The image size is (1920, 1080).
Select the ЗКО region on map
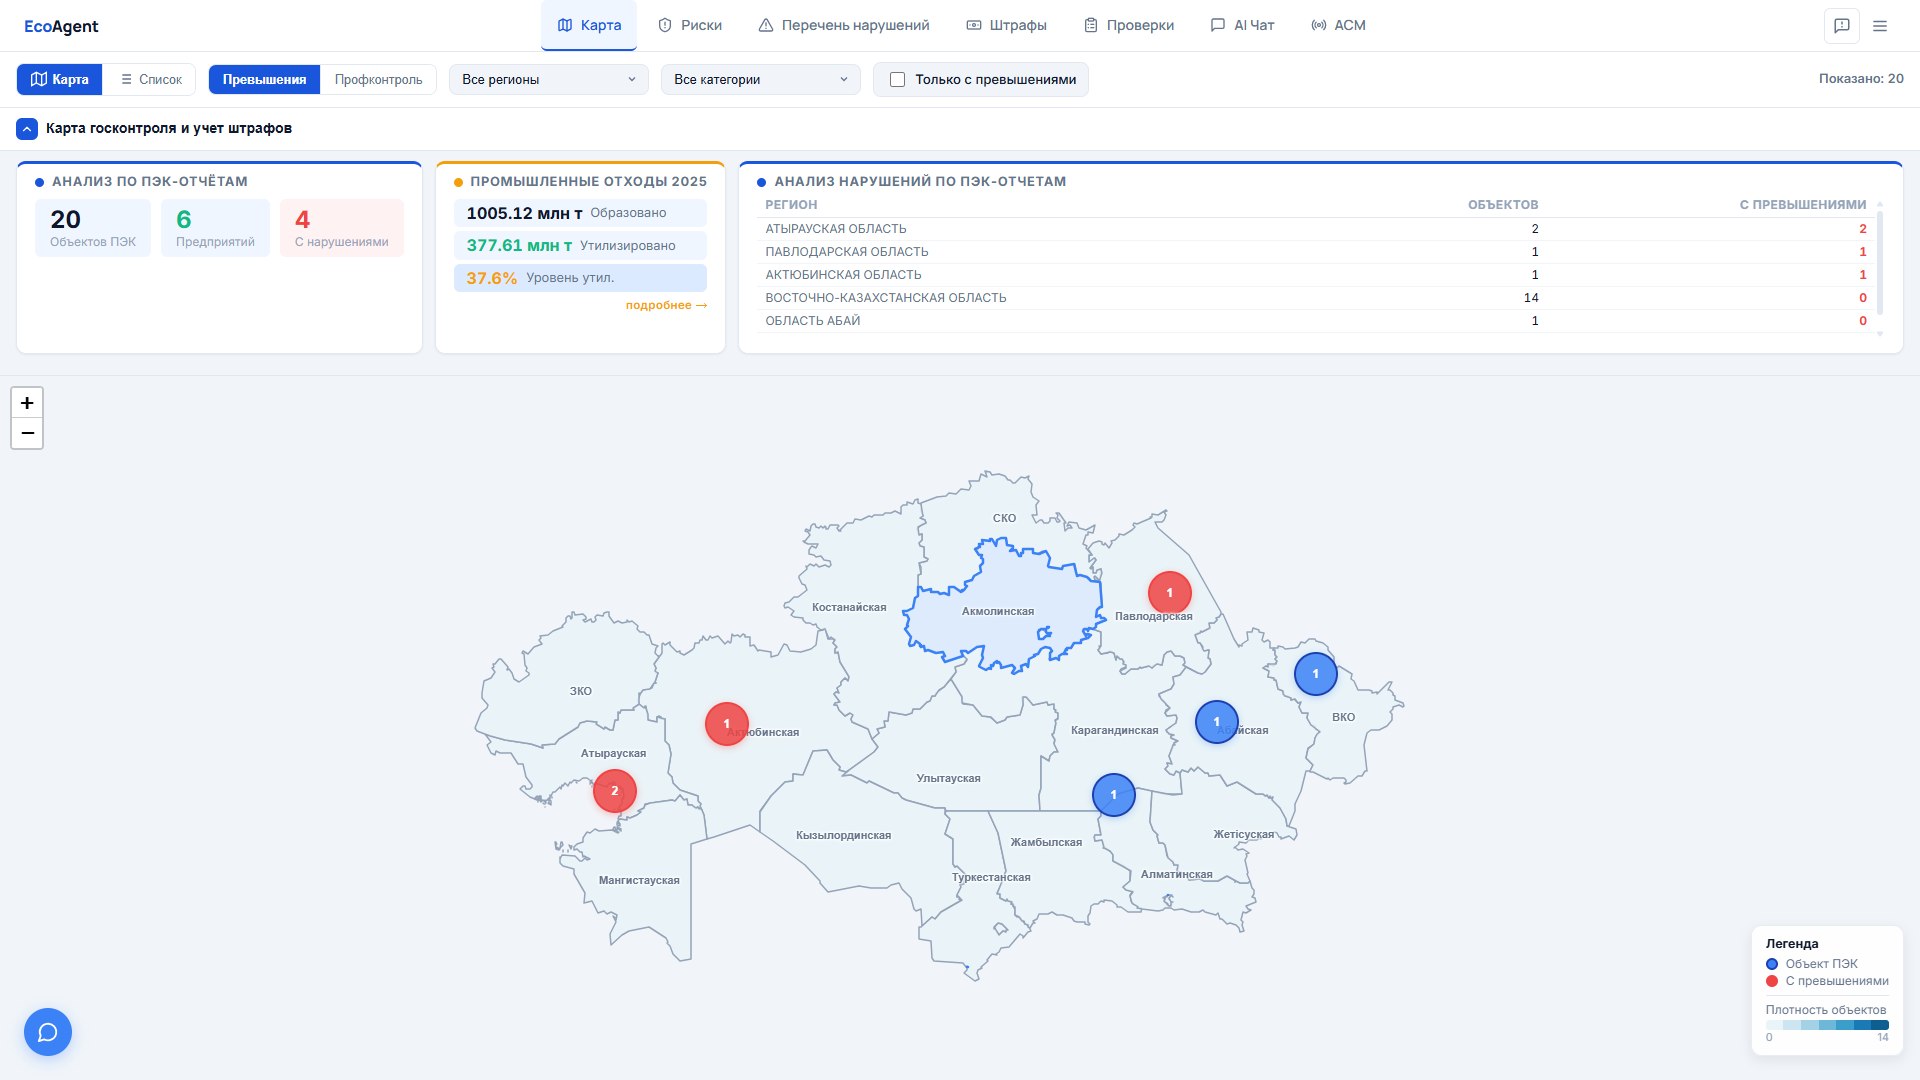(580, 691)
